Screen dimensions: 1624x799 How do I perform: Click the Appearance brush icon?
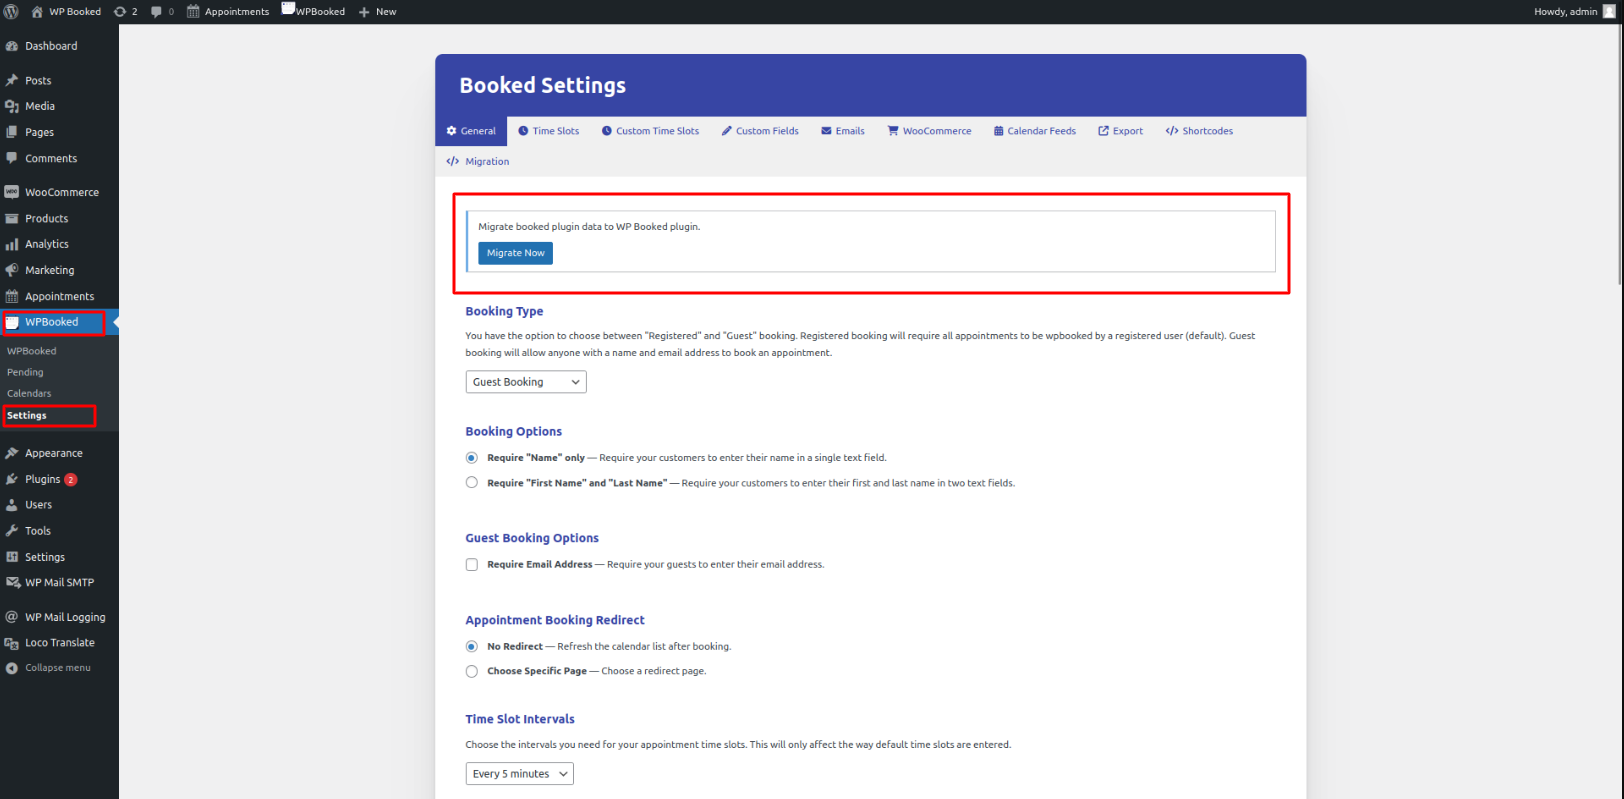click(12, 453)
